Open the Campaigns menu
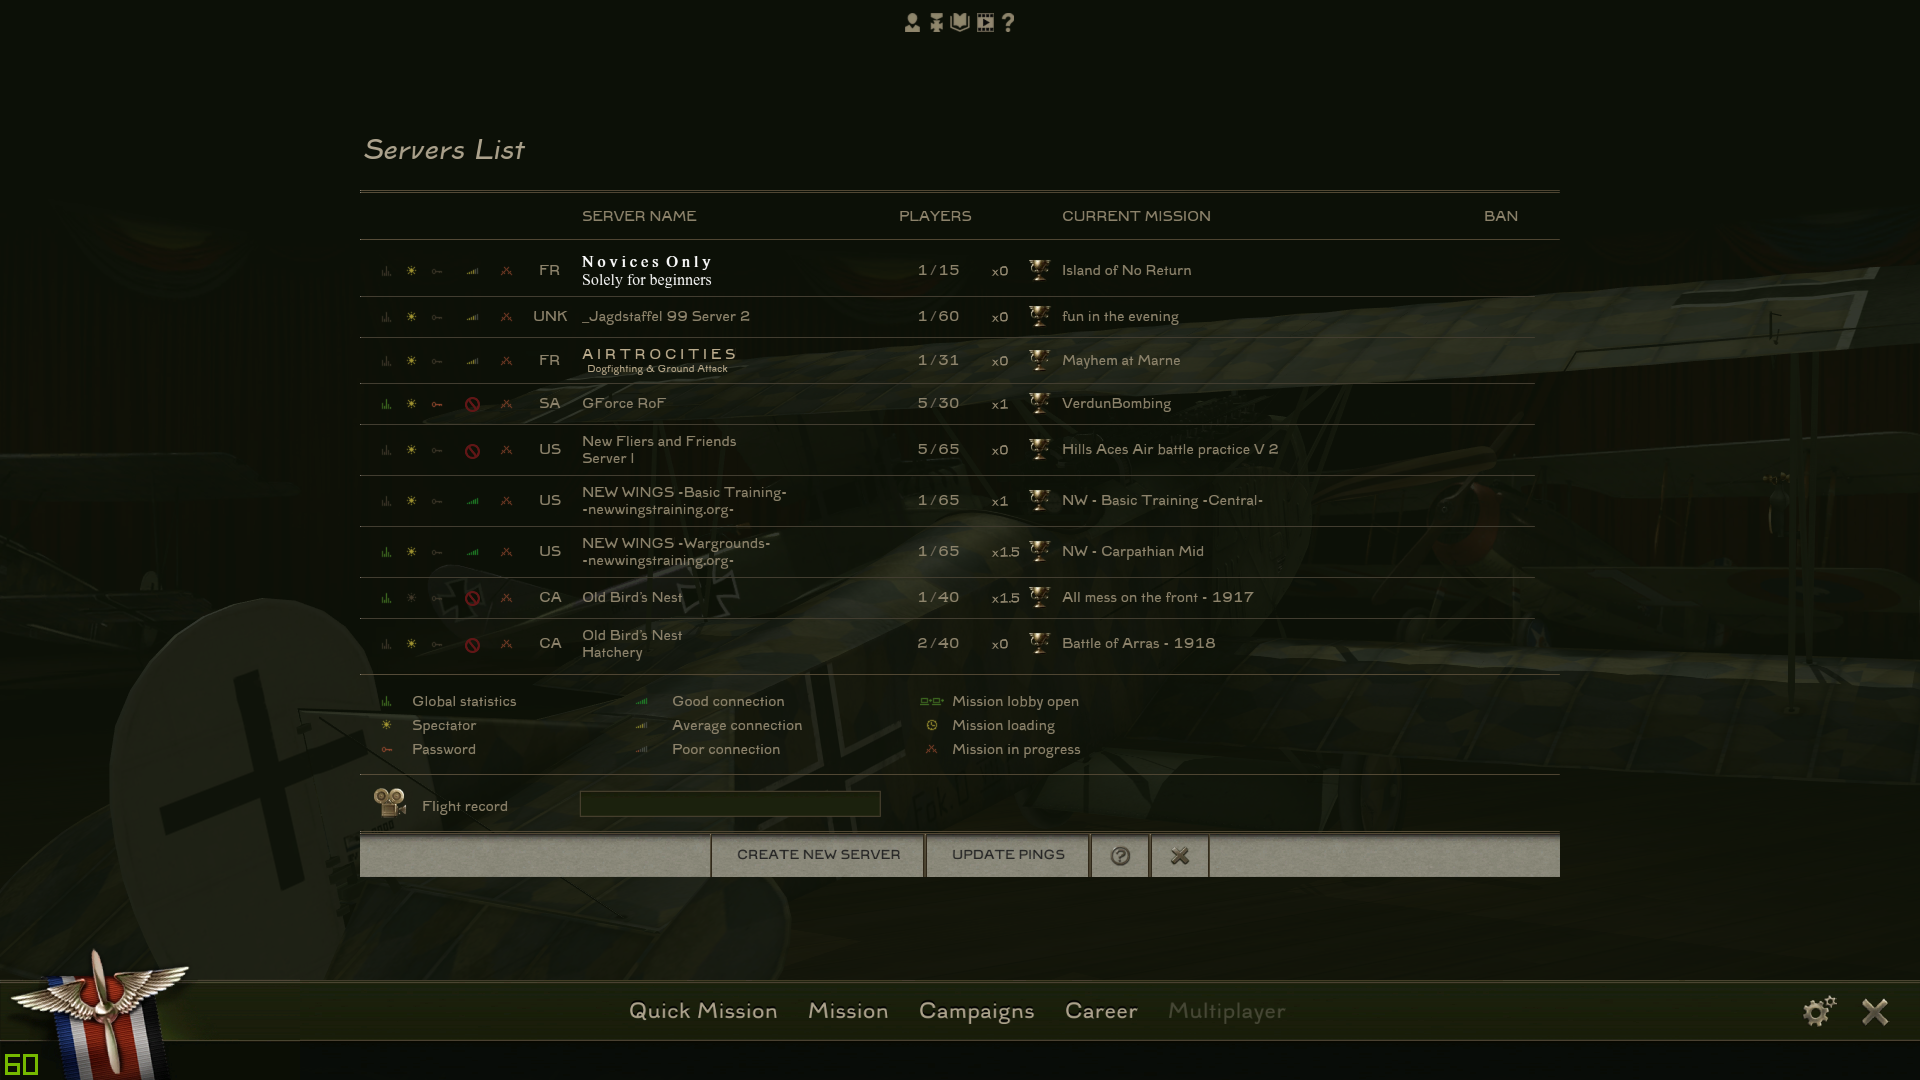This screenshot has width=1920, height=1080. tap(976, 1012)
